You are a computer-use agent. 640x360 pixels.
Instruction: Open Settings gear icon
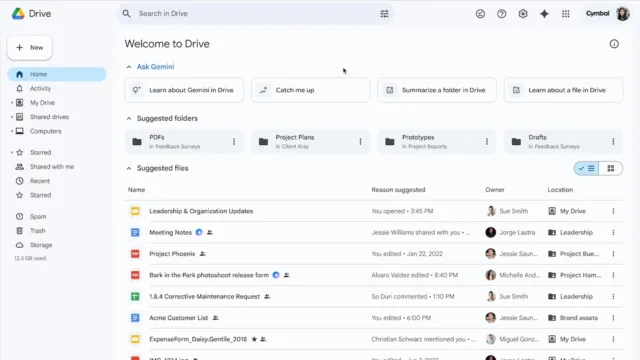(x=523, y=14)
